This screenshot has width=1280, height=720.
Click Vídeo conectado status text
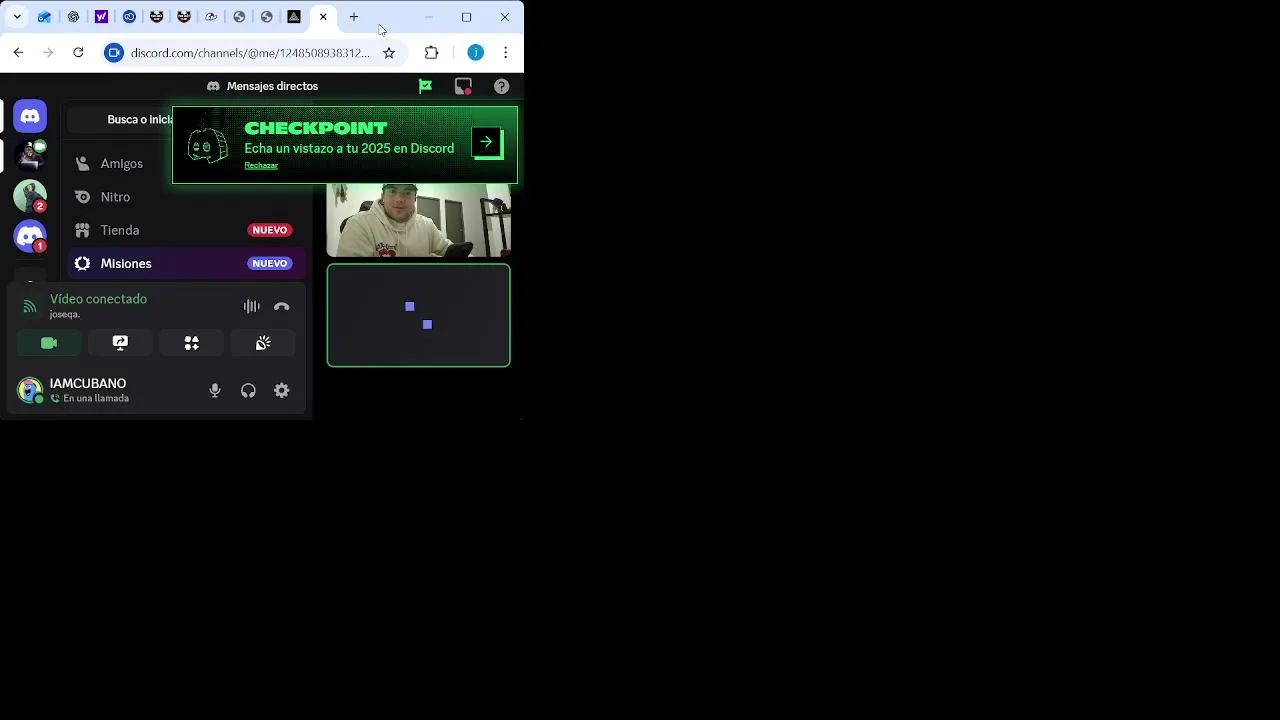(x=98, y=299)
